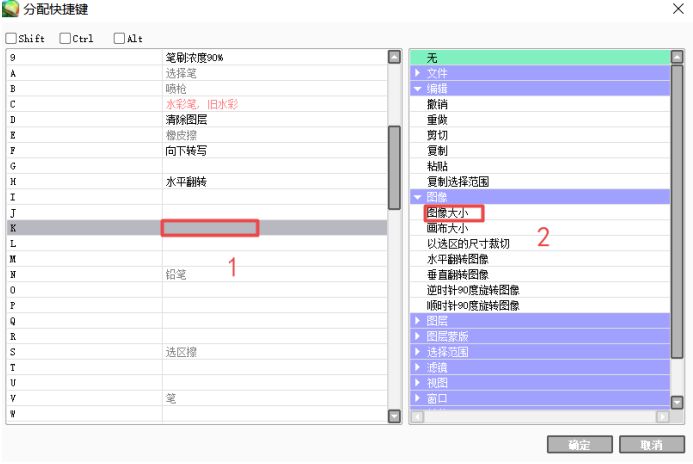
Task: Expand the 滤镜 category
Action: [419, 367]
